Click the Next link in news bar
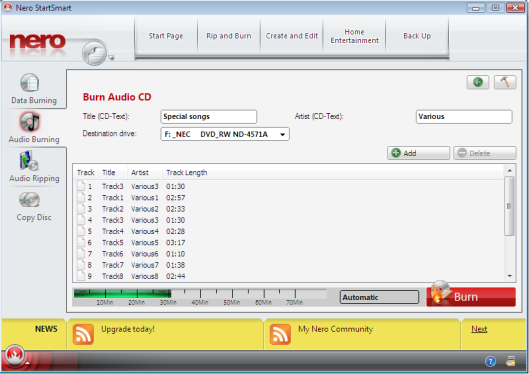Screen dimensions: 529x374 point(479,329)
